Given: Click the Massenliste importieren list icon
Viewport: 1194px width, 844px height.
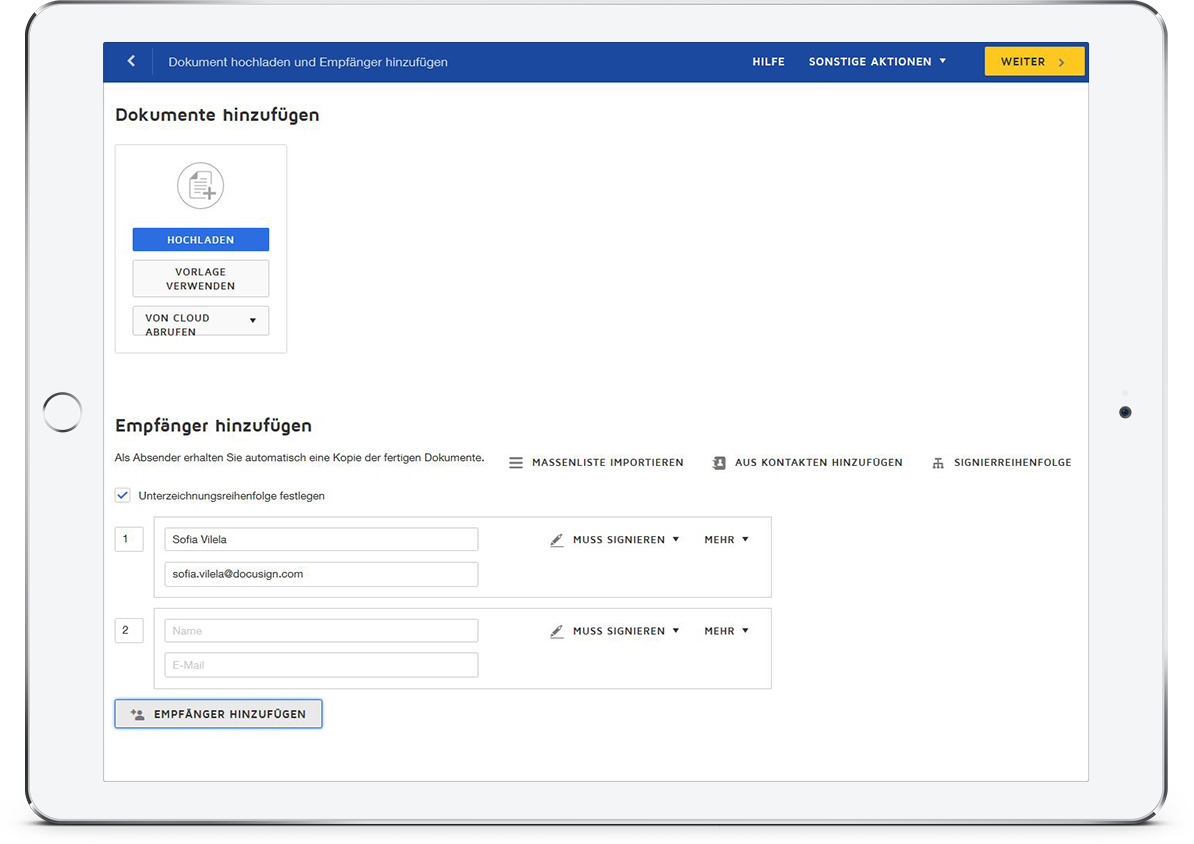Looking at the screenshot, I should click(x=516, y=463).
